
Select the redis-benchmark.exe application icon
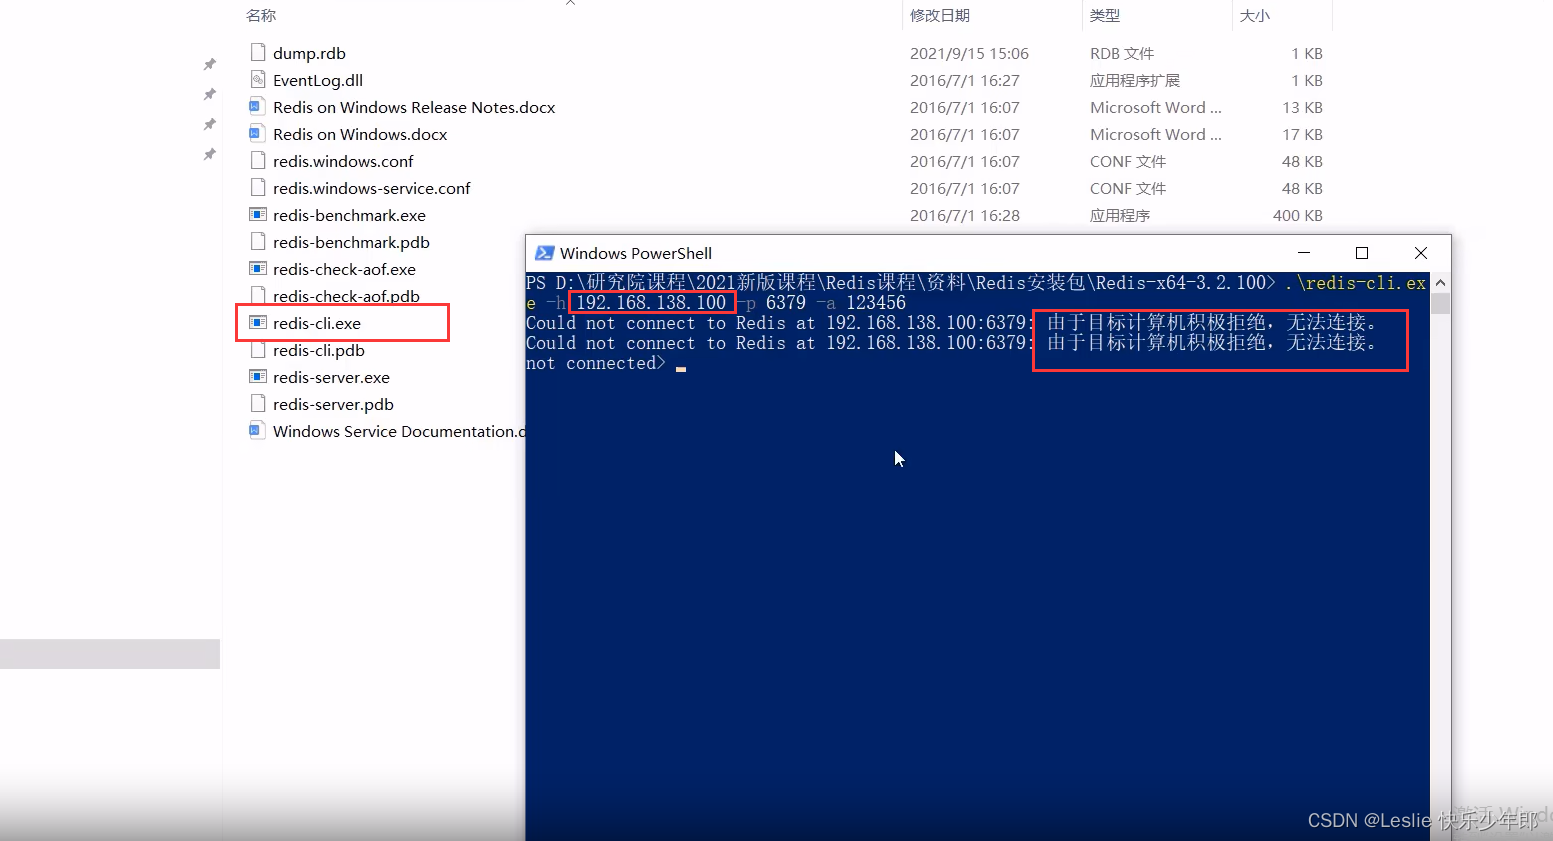coord(258,214)
